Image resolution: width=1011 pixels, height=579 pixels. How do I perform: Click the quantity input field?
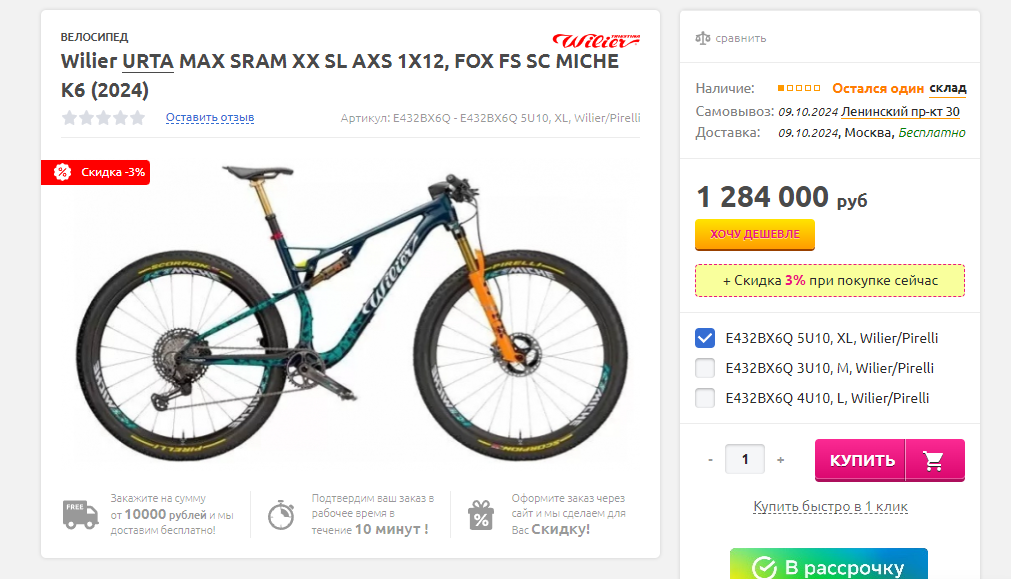click(745, 459)
